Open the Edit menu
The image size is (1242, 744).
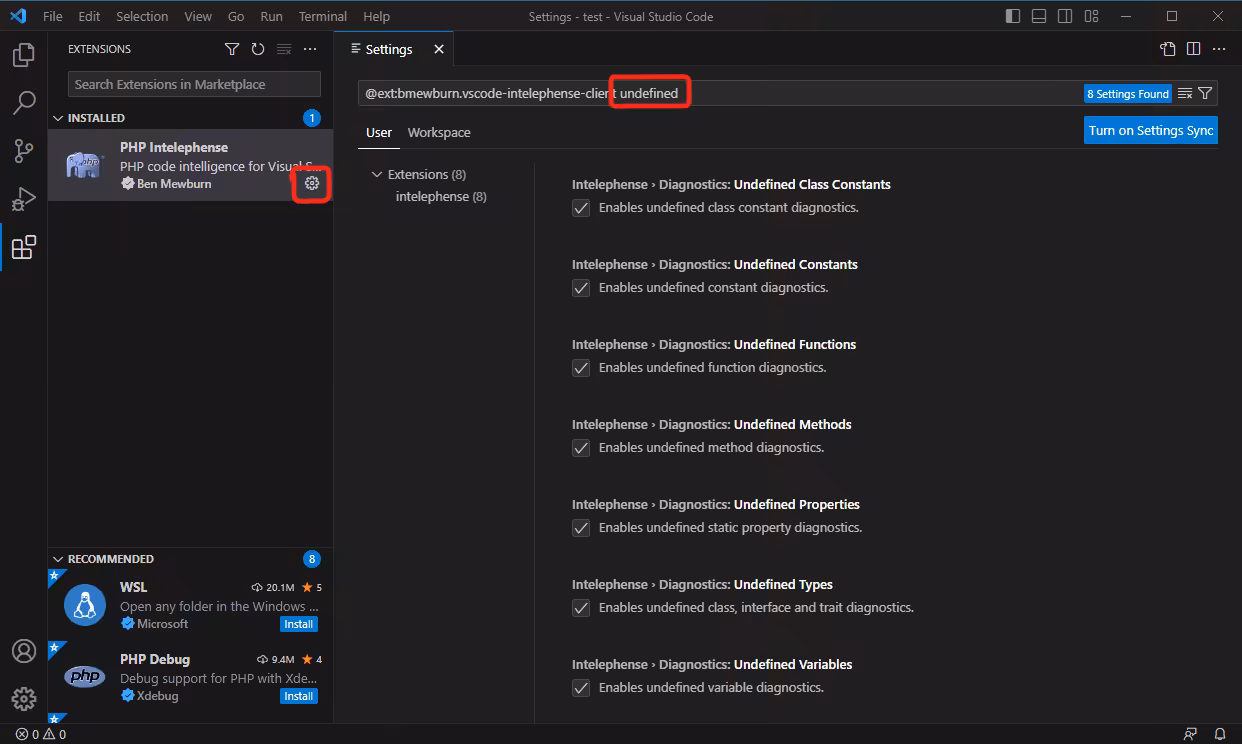click(89, 16)
